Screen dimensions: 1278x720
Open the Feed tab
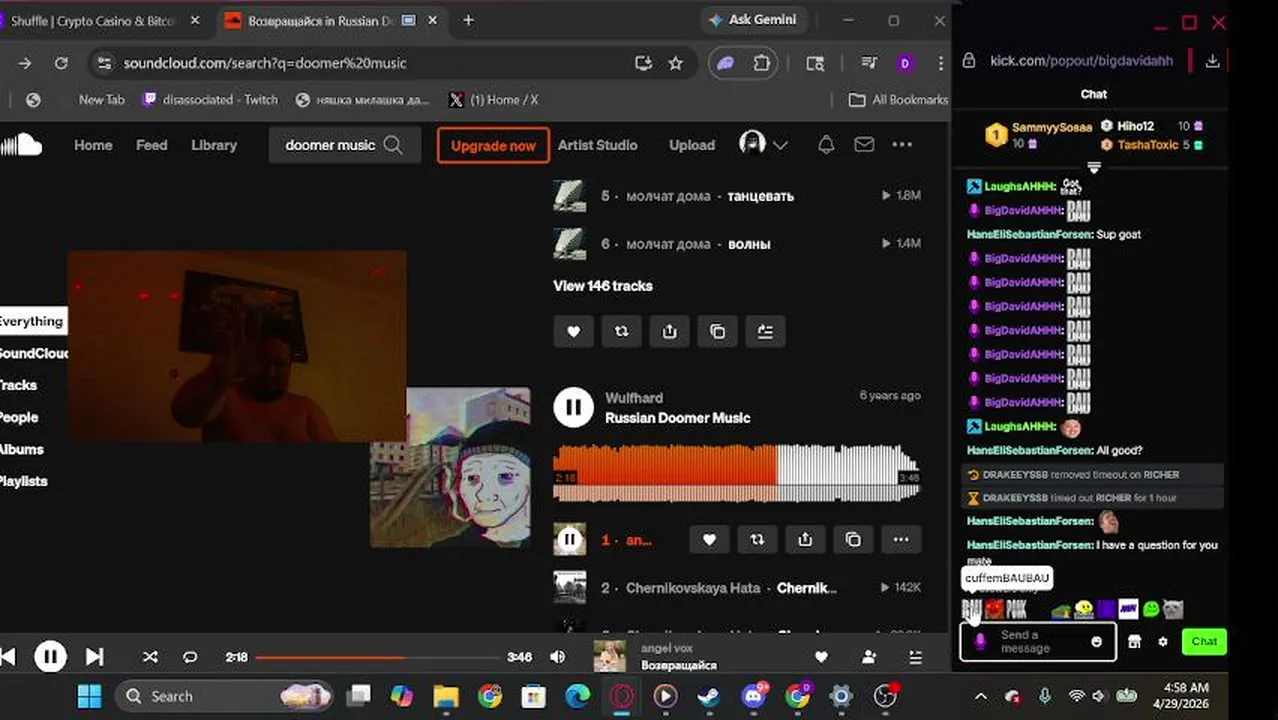[151, 145]
